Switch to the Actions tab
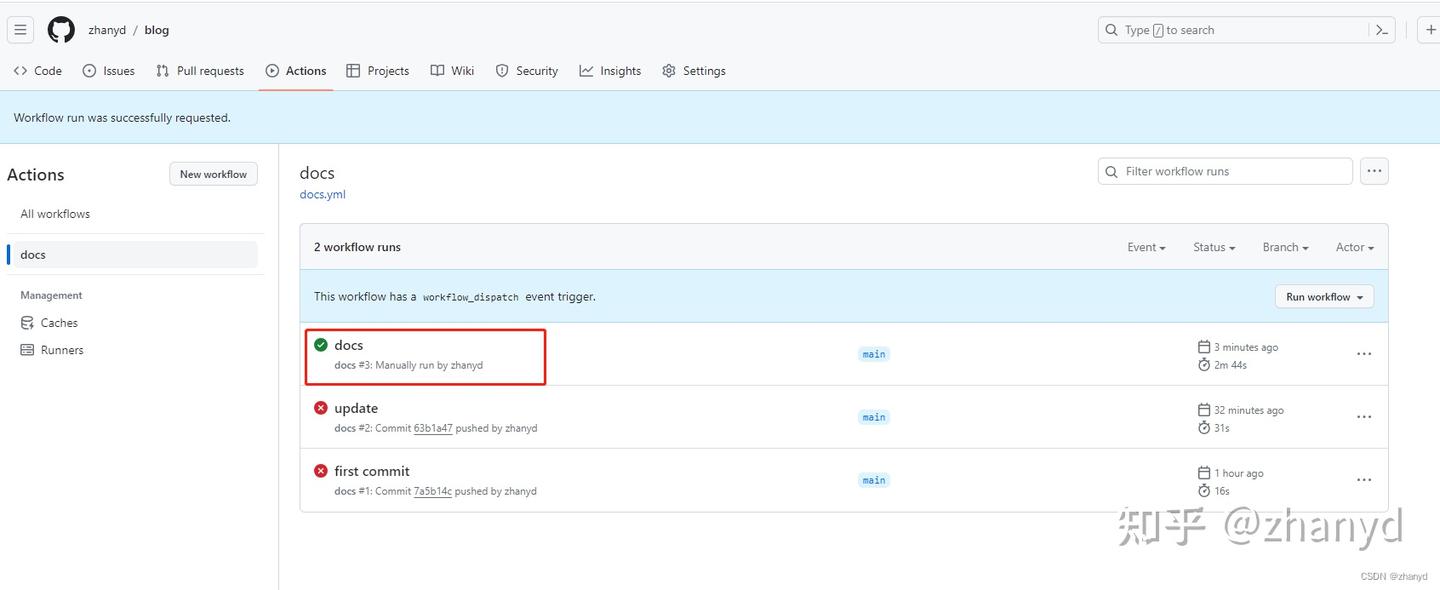Screen dimensions: 1440x590 point(296,70)
